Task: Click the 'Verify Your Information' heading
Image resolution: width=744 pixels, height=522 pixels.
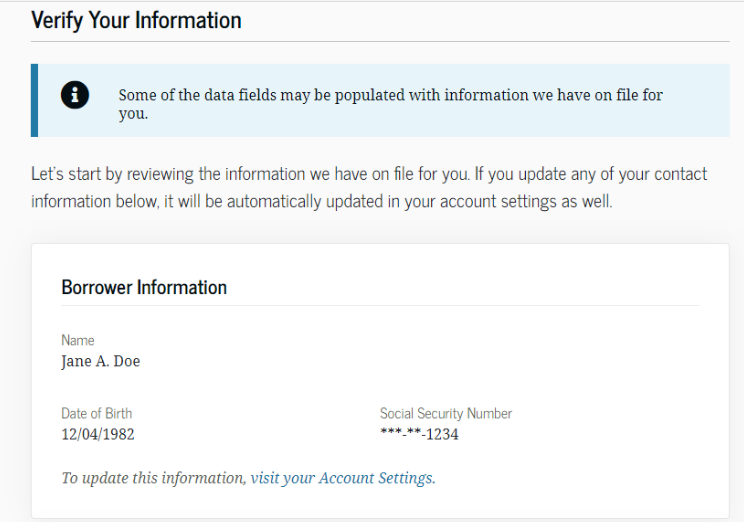Action: [136, 20]
